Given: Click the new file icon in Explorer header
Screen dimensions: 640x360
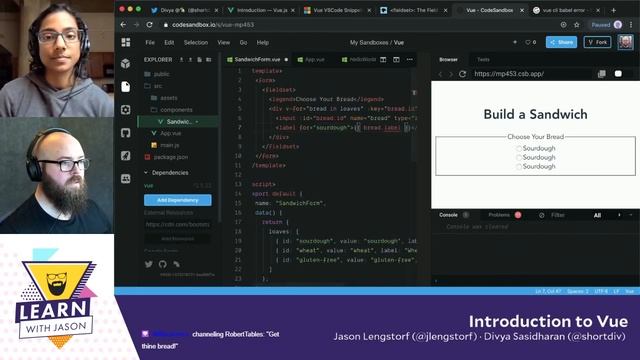Looking at the screenshot, I should click(200, 60).
